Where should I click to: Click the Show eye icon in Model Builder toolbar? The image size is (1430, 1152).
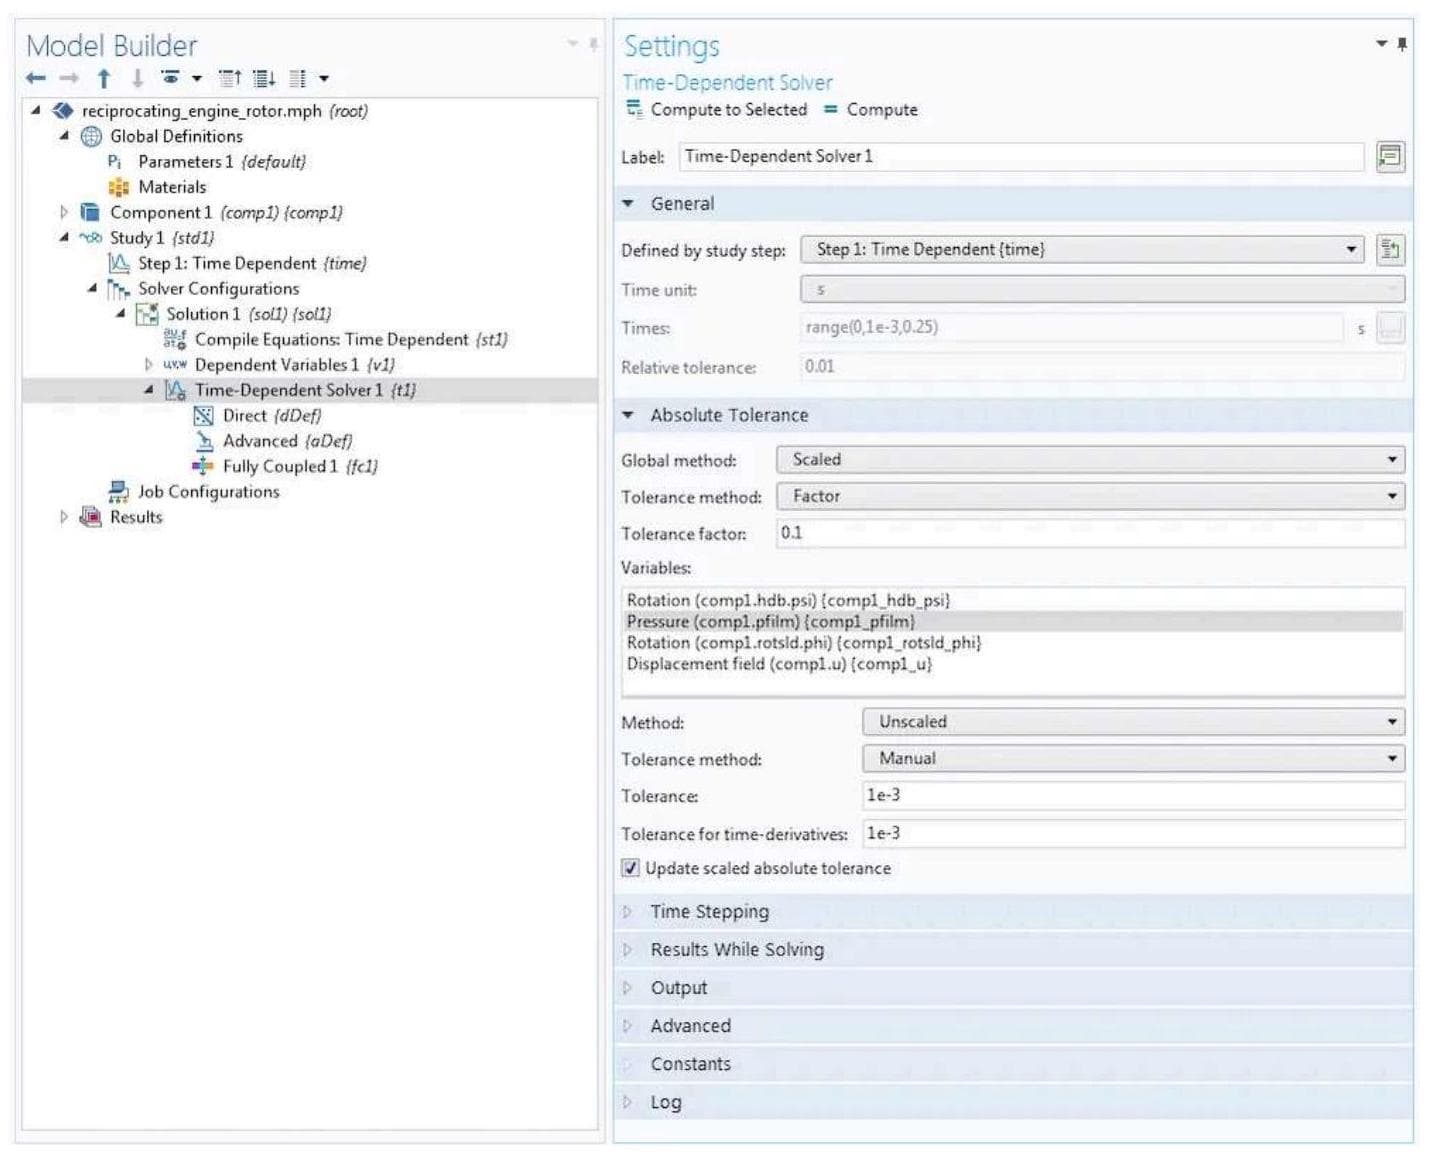pyautogui.click(x=170, y=78)
